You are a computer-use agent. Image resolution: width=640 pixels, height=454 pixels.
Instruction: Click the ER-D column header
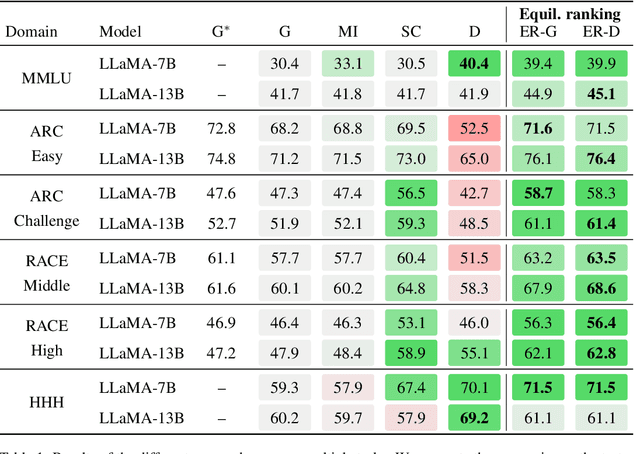(x=604, y=31)
